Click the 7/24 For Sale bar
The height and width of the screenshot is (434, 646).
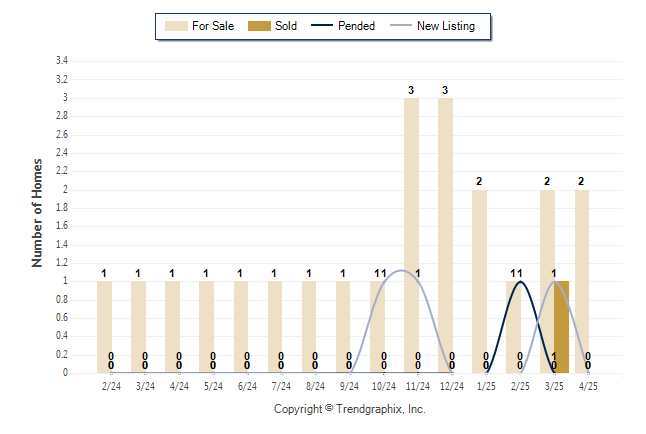point(275,327)
